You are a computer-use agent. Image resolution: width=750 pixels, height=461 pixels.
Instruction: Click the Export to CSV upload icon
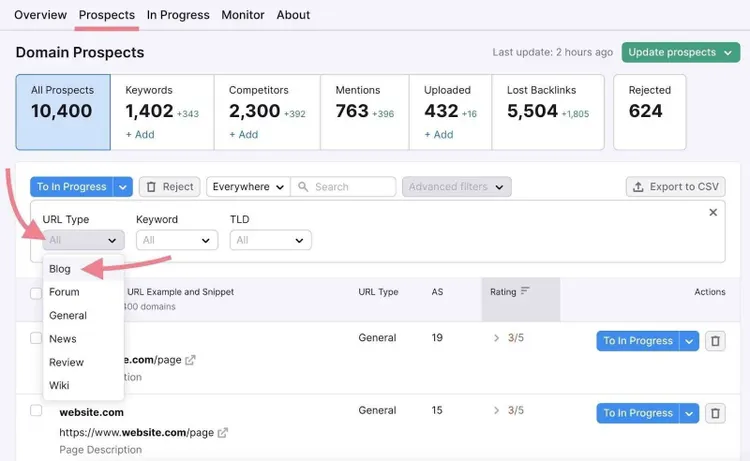click(638, 187)
